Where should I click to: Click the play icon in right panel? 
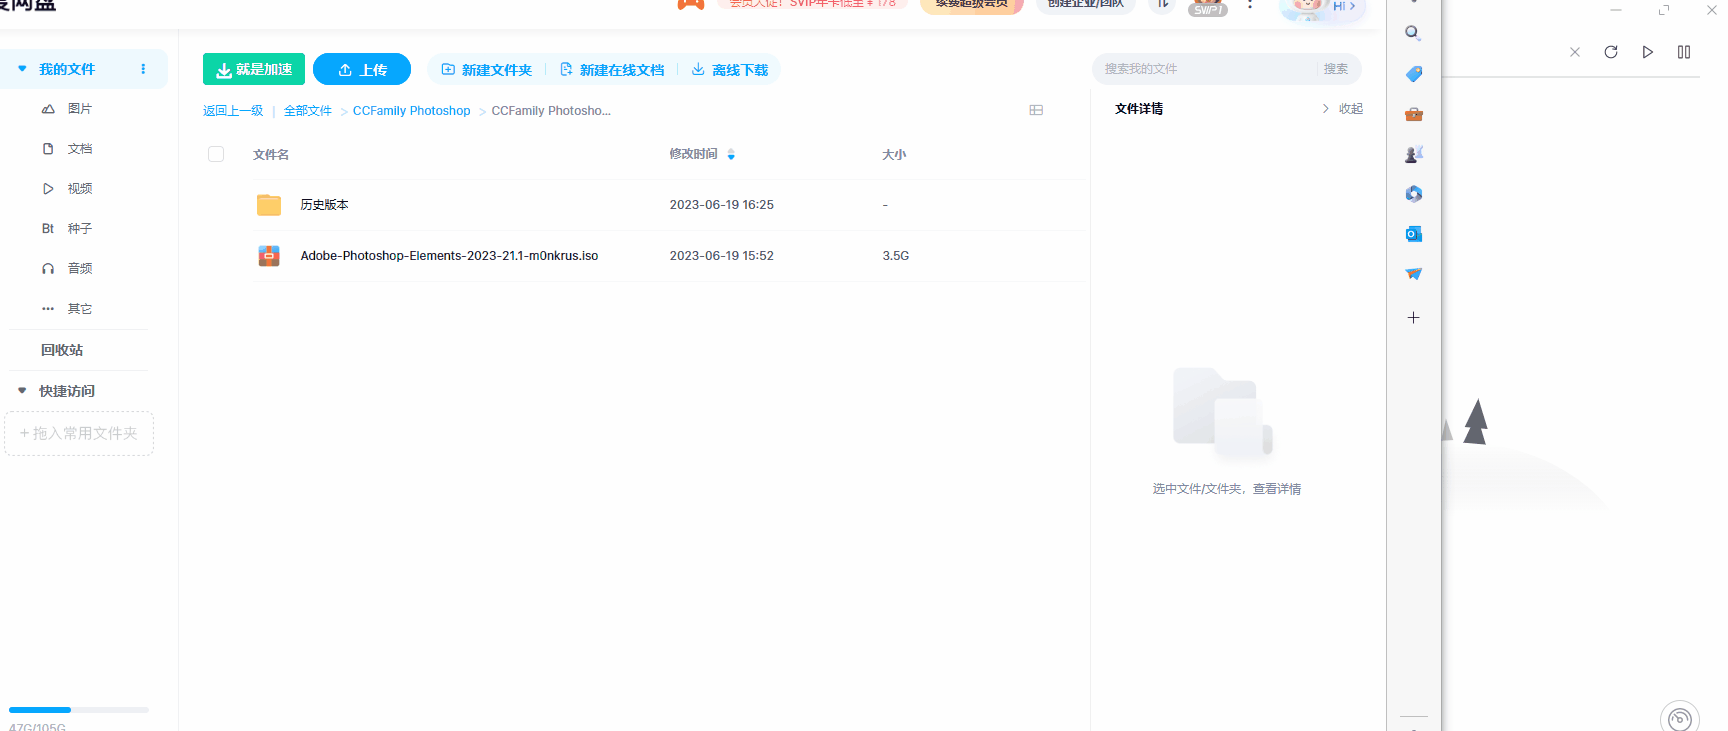pyautogui.click(x=1647, y=52)
